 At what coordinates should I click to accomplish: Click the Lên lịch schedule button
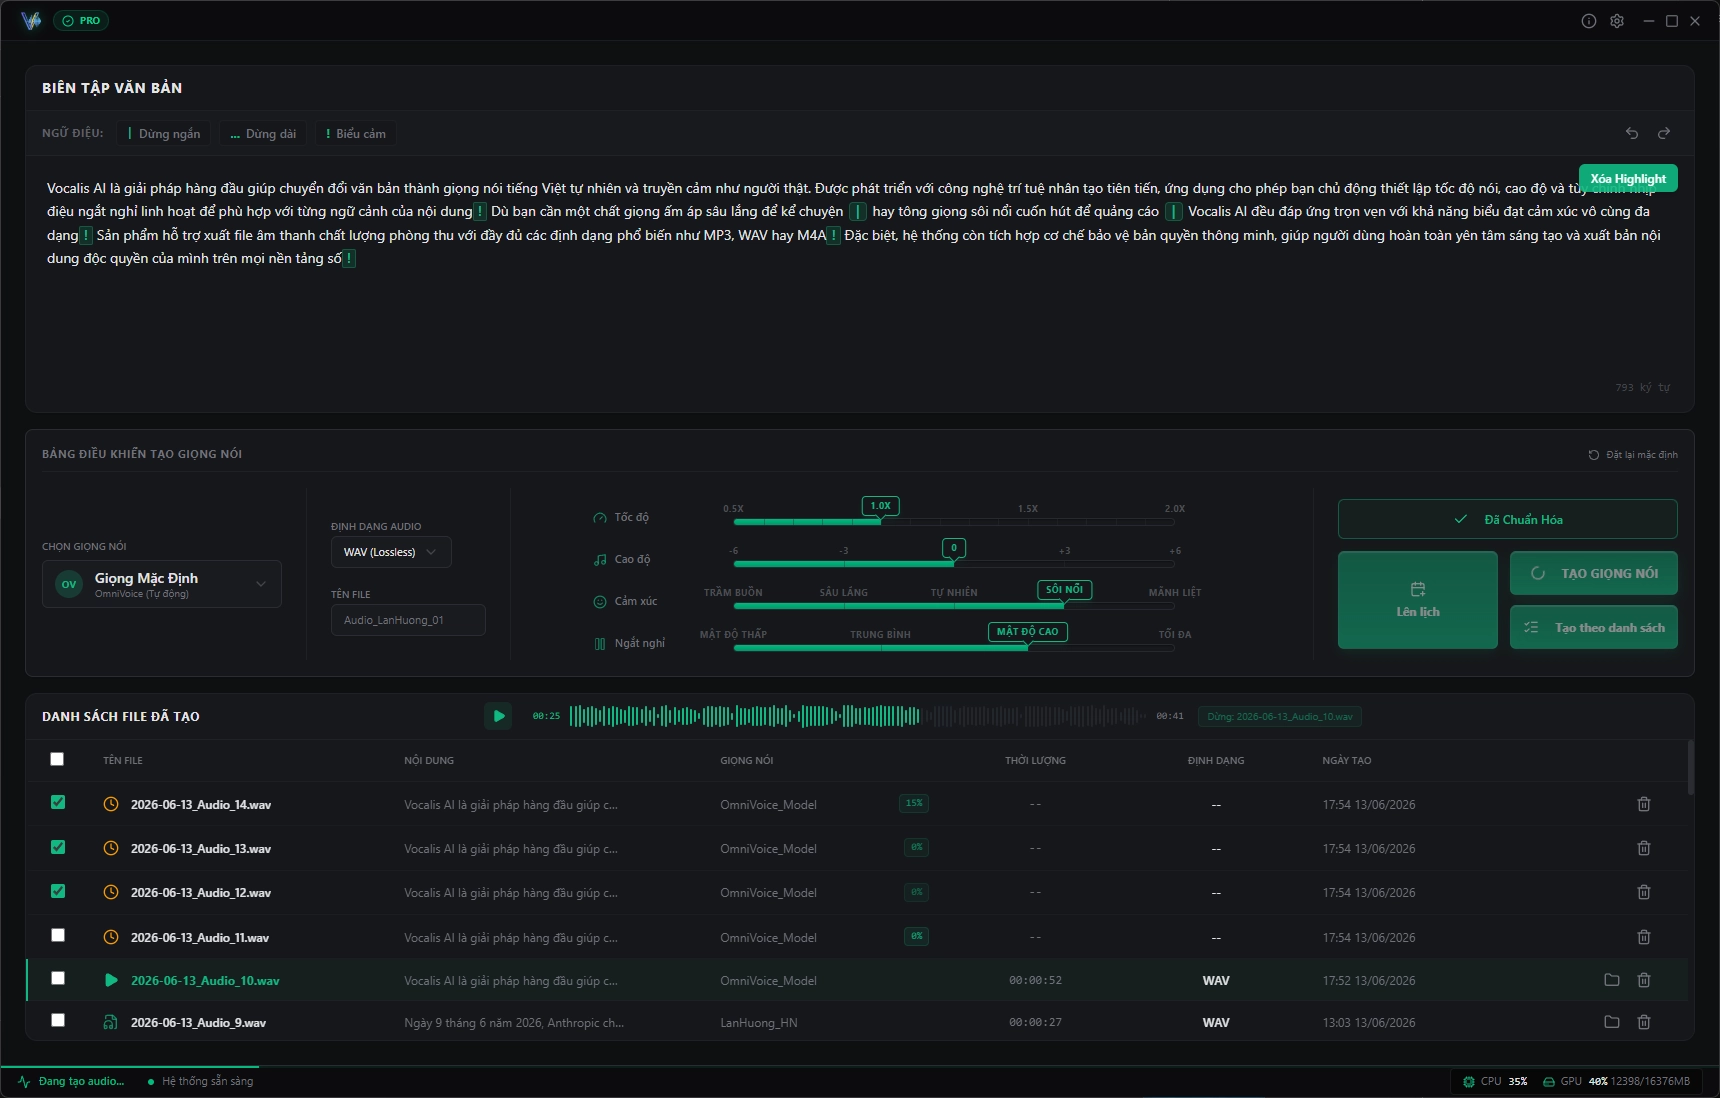click(1418, 600)
